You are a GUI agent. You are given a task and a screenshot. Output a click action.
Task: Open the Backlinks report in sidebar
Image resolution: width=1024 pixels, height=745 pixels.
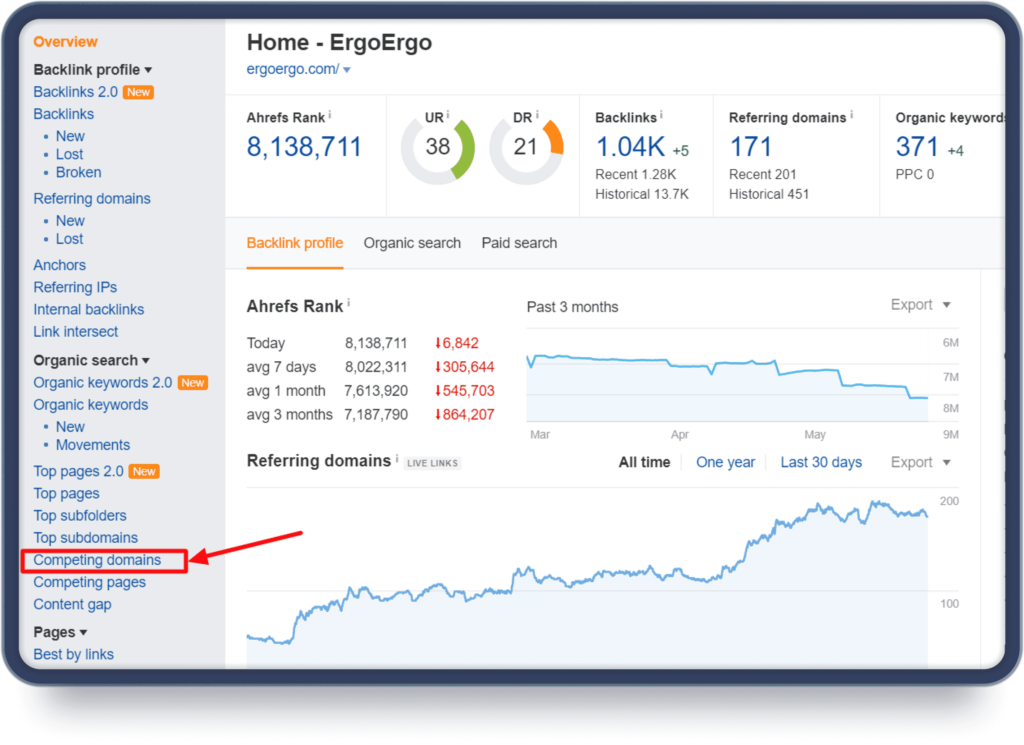click(x=63, y=114)
